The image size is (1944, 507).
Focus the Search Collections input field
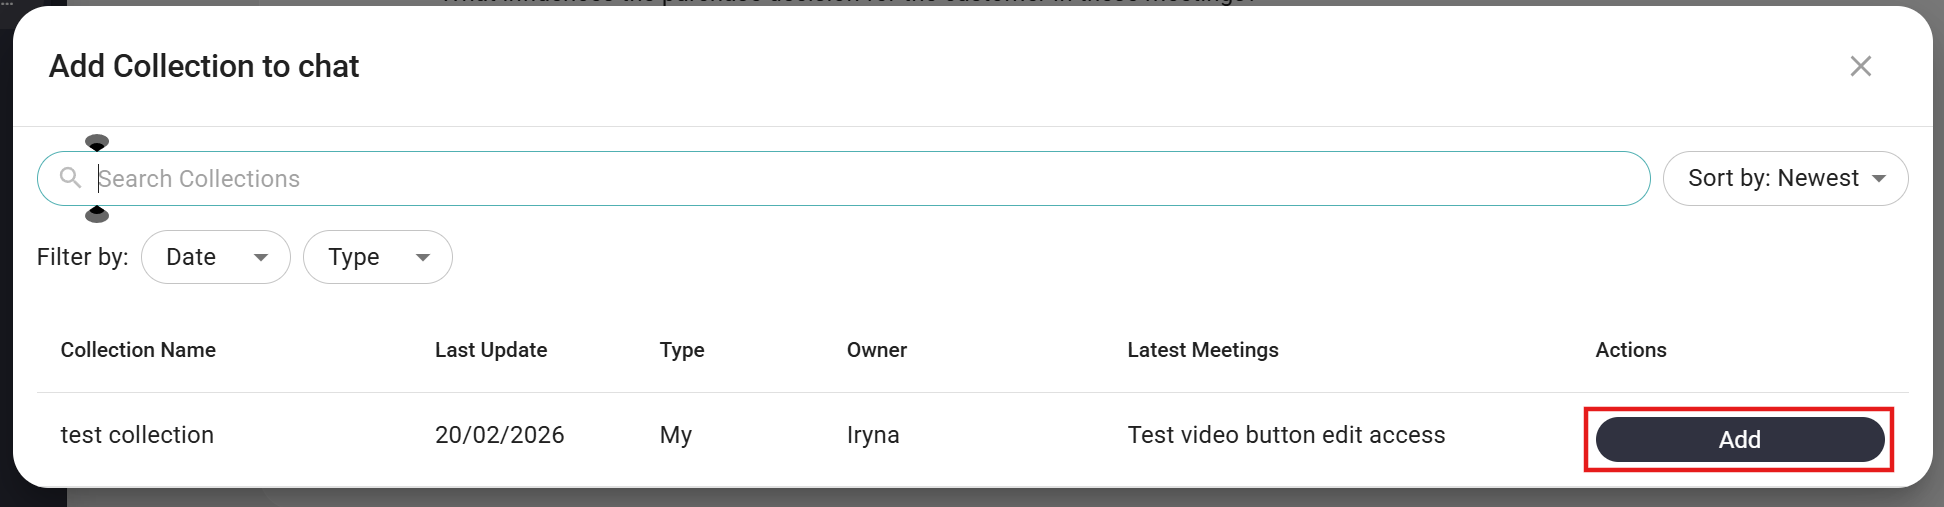click(x=860, y=179)
